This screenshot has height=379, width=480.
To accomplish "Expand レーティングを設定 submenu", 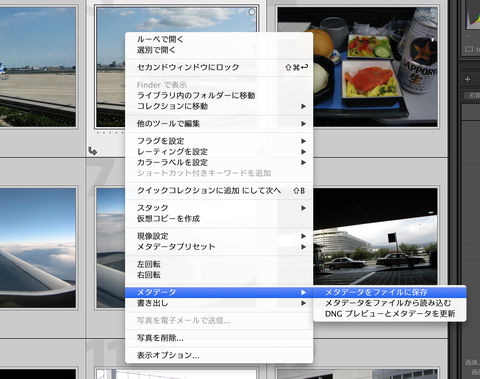I will (219, 152).
